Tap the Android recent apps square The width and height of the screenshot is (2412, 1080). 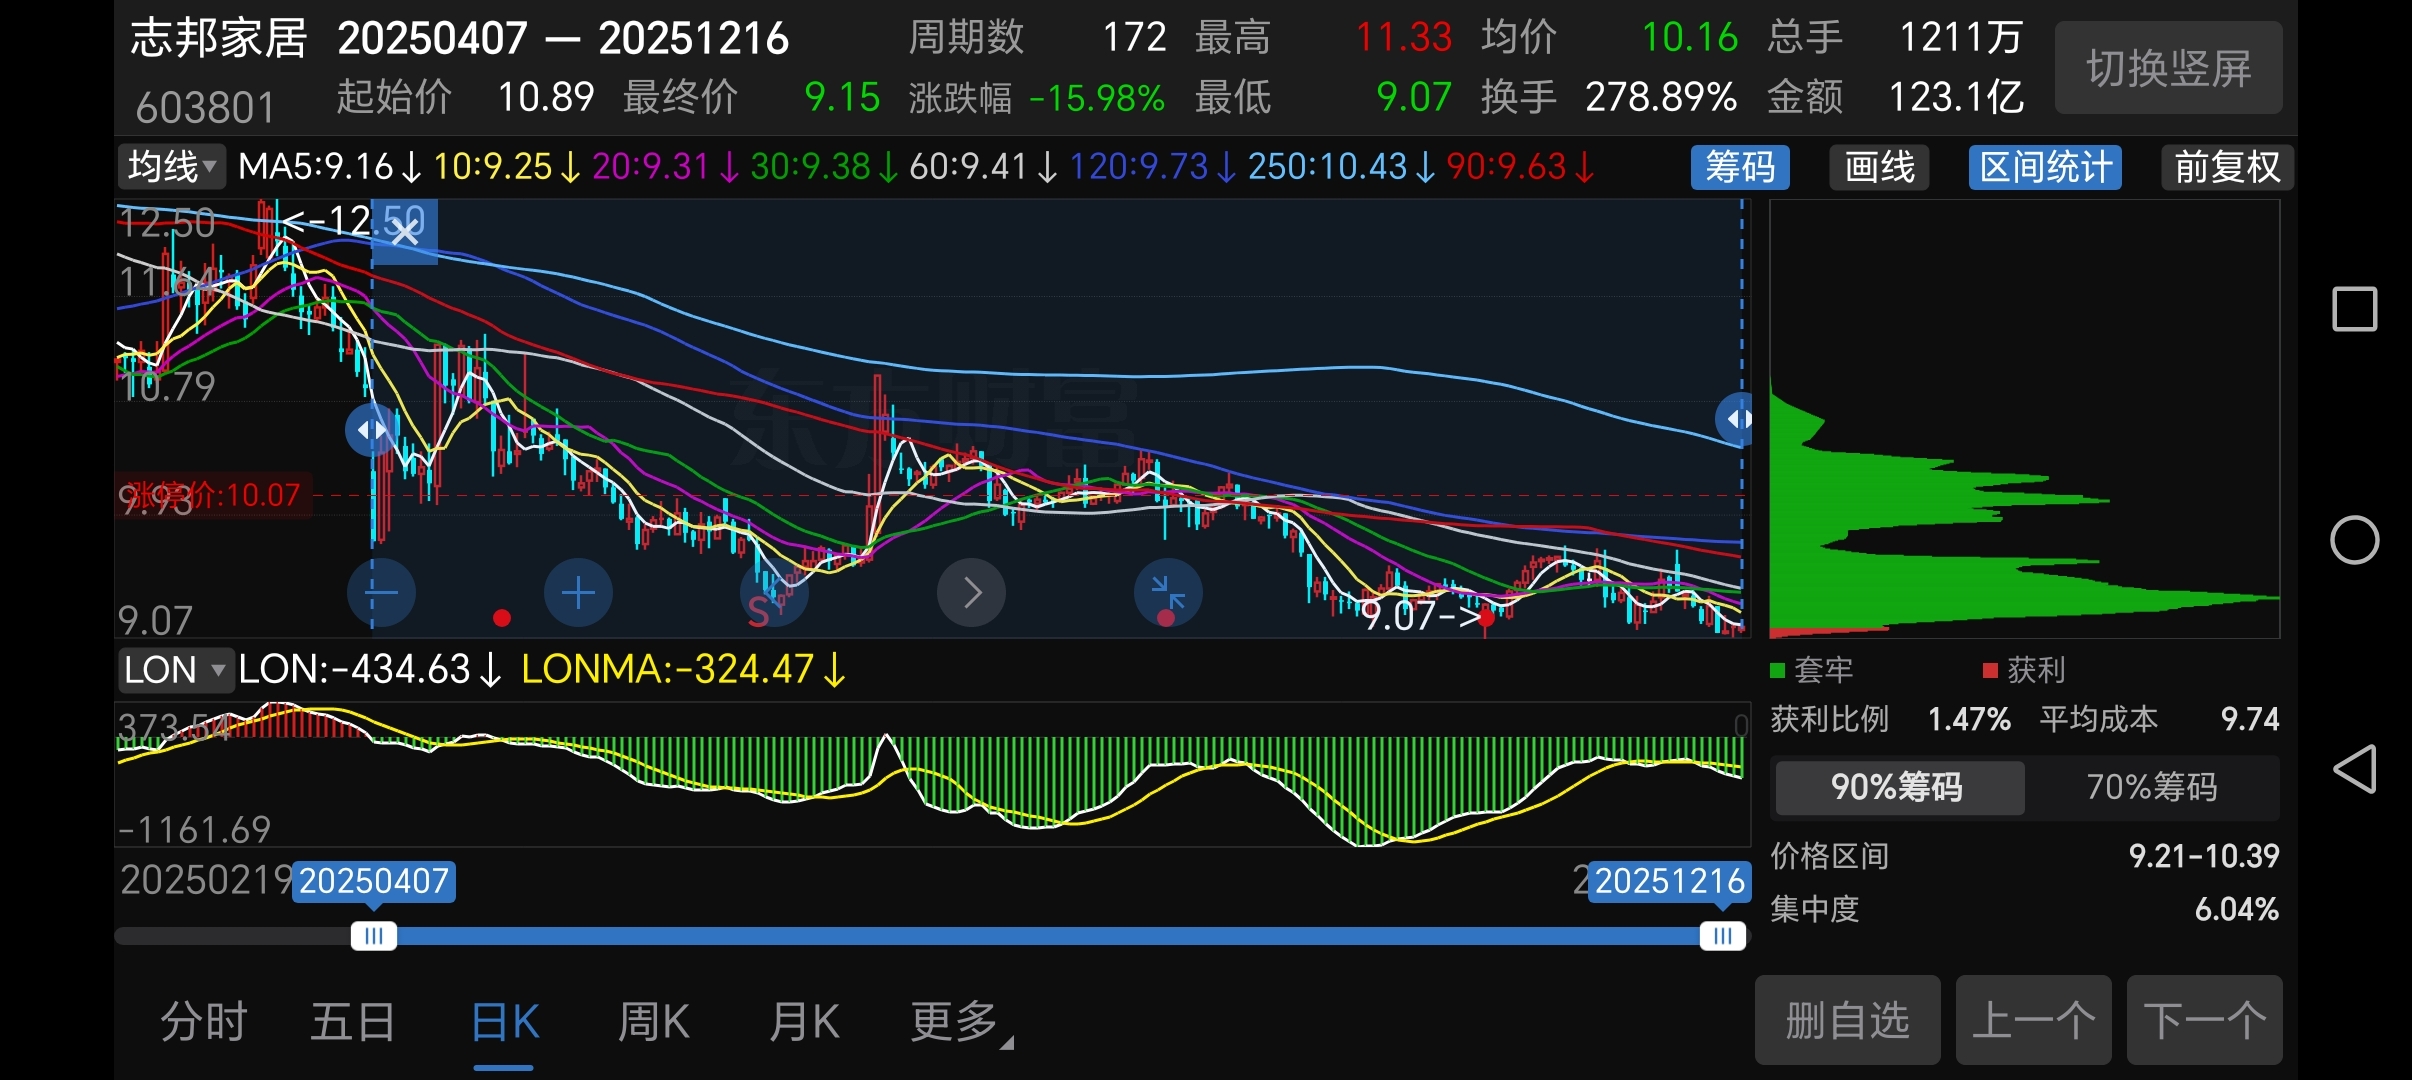2354,309
